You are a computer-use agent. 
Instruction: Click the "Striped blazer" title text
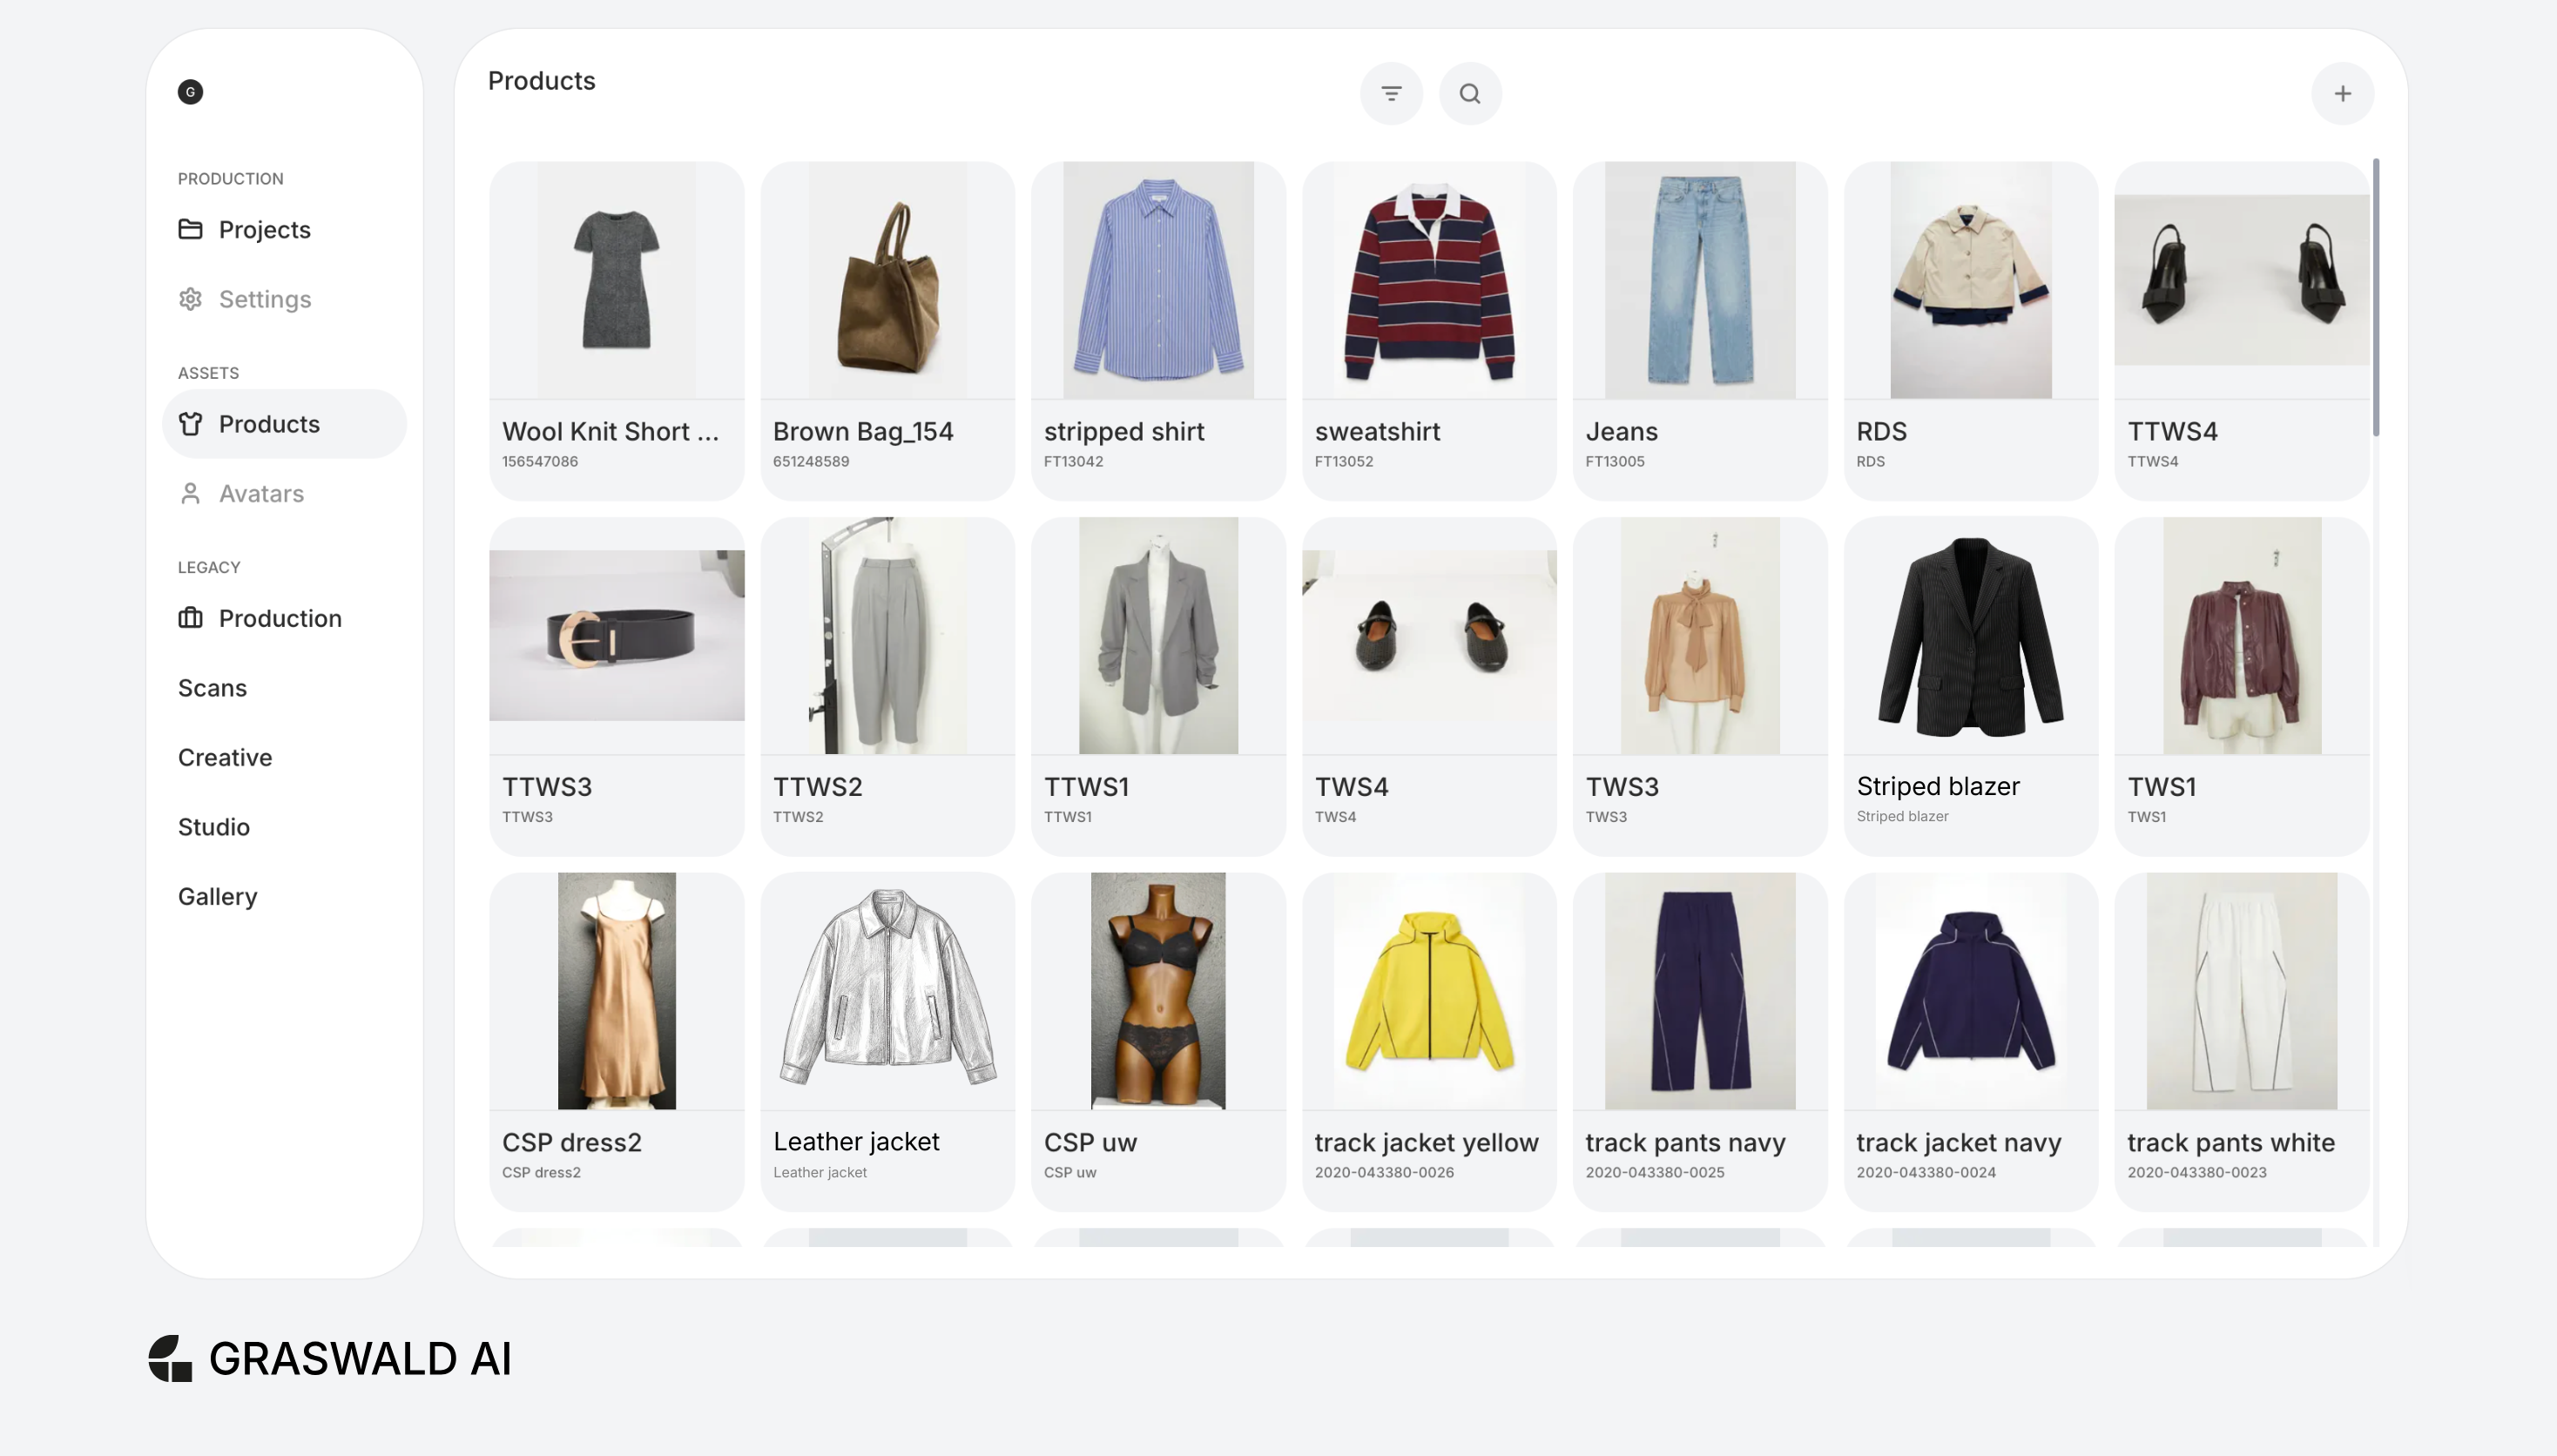pyautogui.click(x=1938, y=786)
